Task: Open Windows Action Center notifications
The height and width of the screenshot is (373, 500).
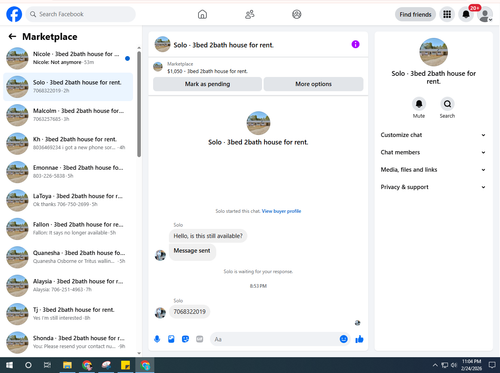Action: (x=492, y=365)
